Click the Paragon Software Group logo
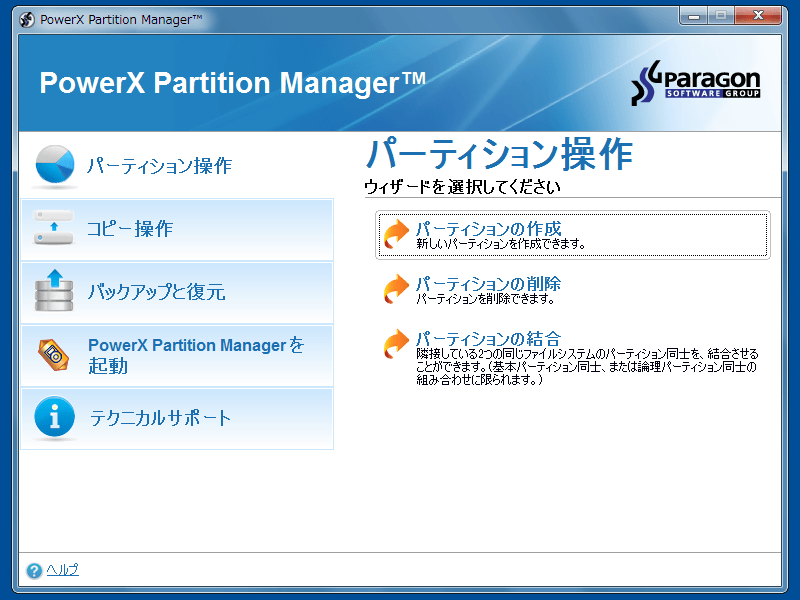This screenshot has width=800, height=600. [695, 83]
